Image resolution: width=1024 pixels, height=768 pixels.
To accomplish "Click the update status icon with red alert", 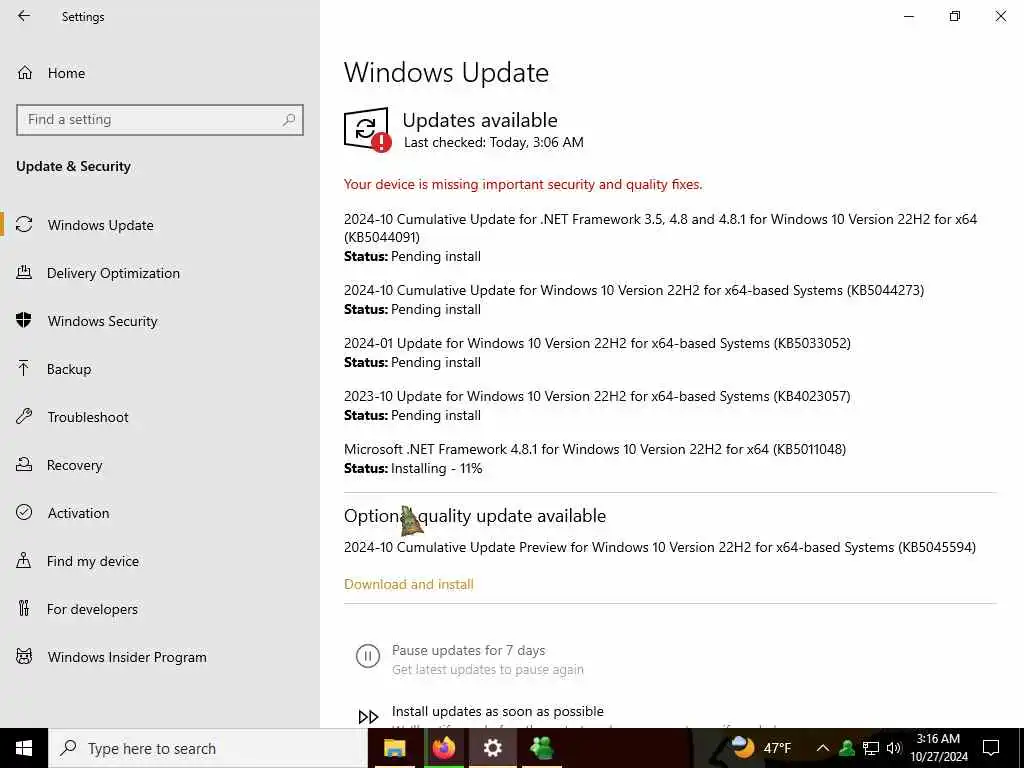I will click(x=368, y=129).
